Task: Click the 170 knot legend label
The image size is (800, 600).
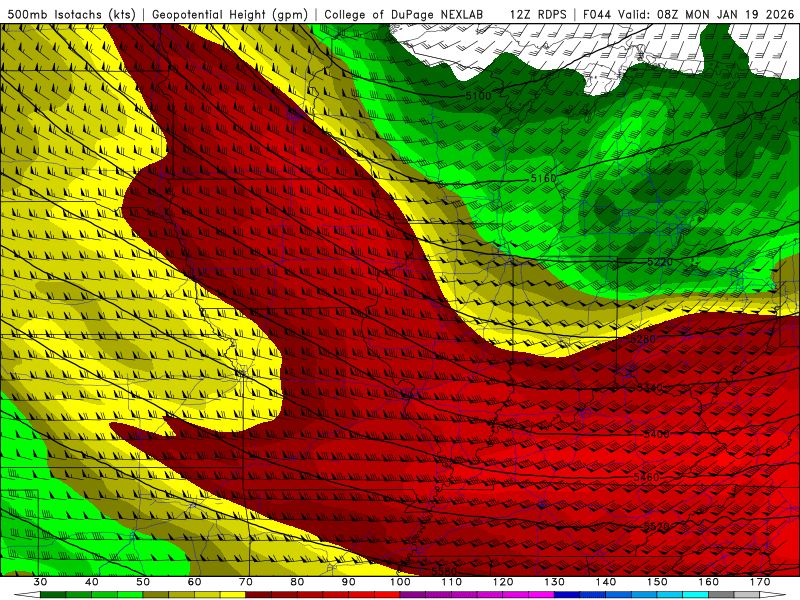Action: tap(760, 582)
